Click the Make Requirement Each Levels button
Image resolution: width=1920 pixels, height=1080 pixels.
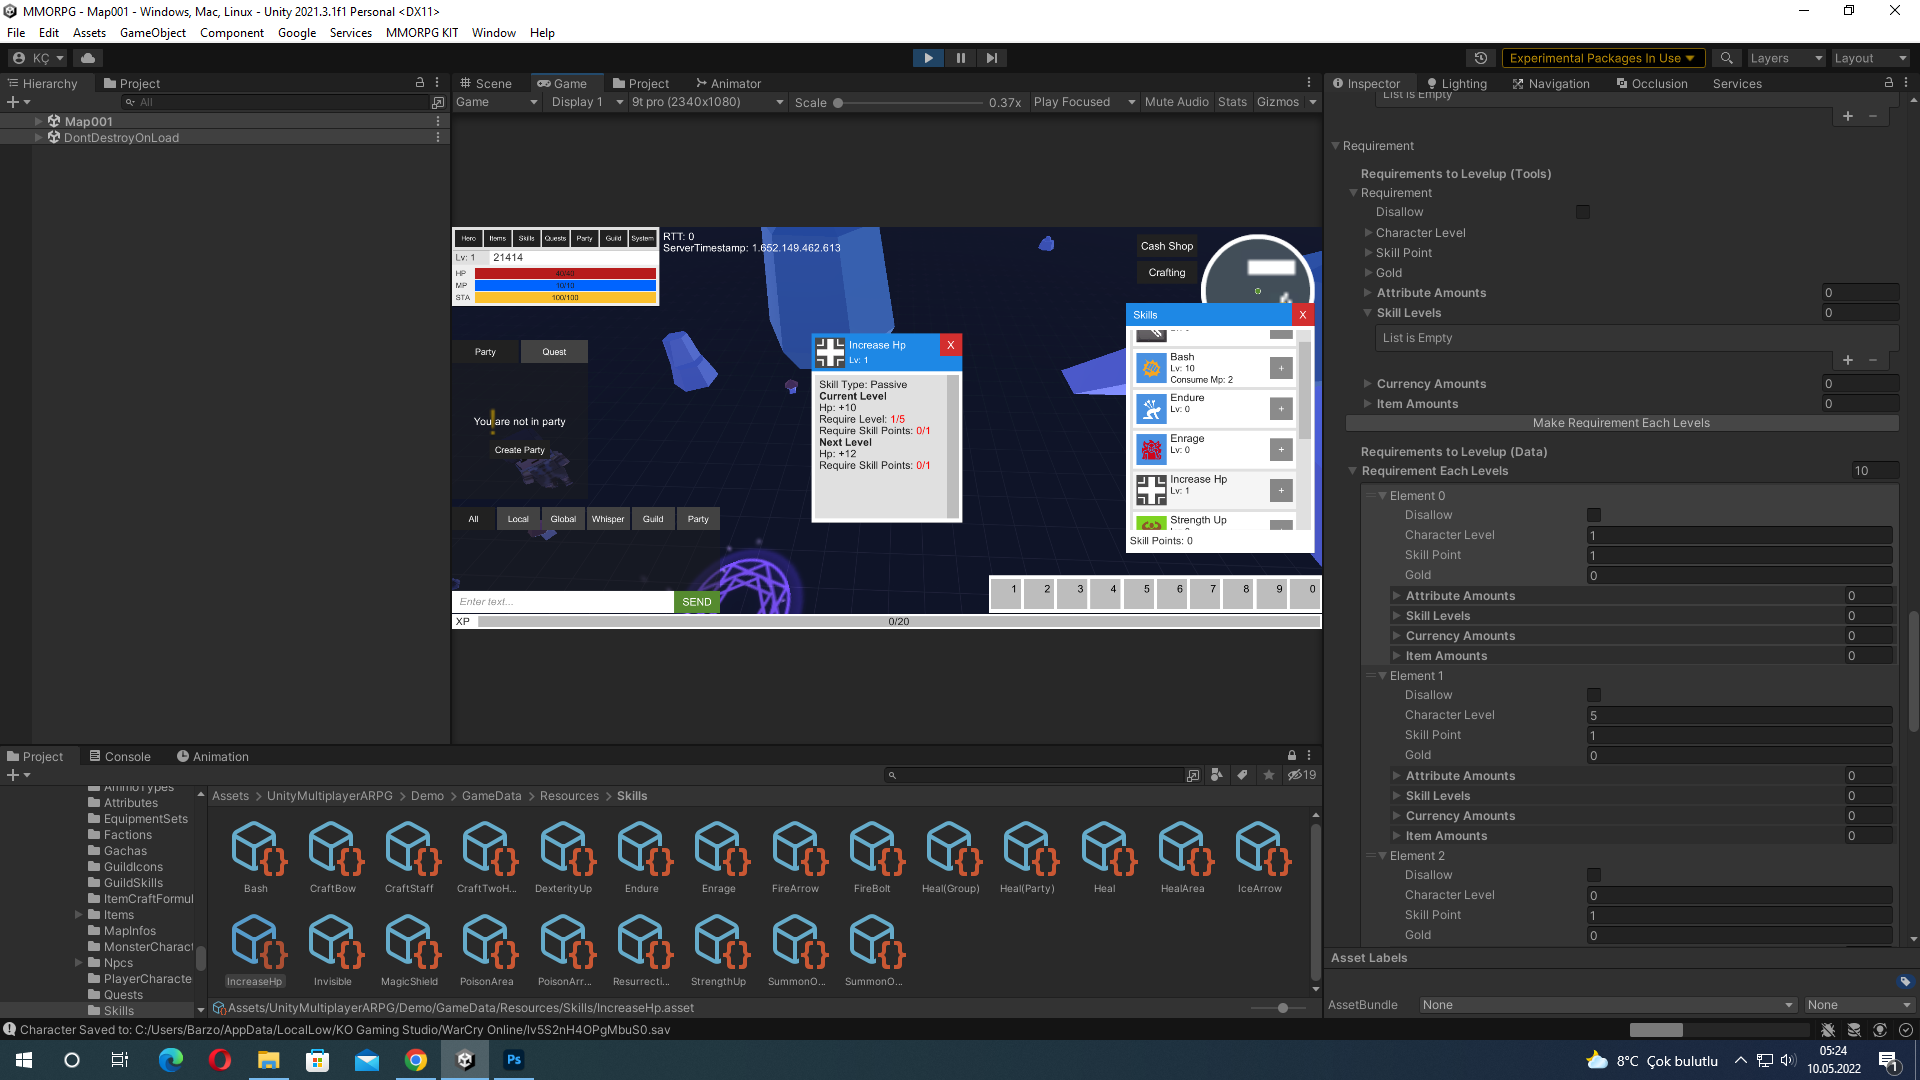[x=1621, y=422]
